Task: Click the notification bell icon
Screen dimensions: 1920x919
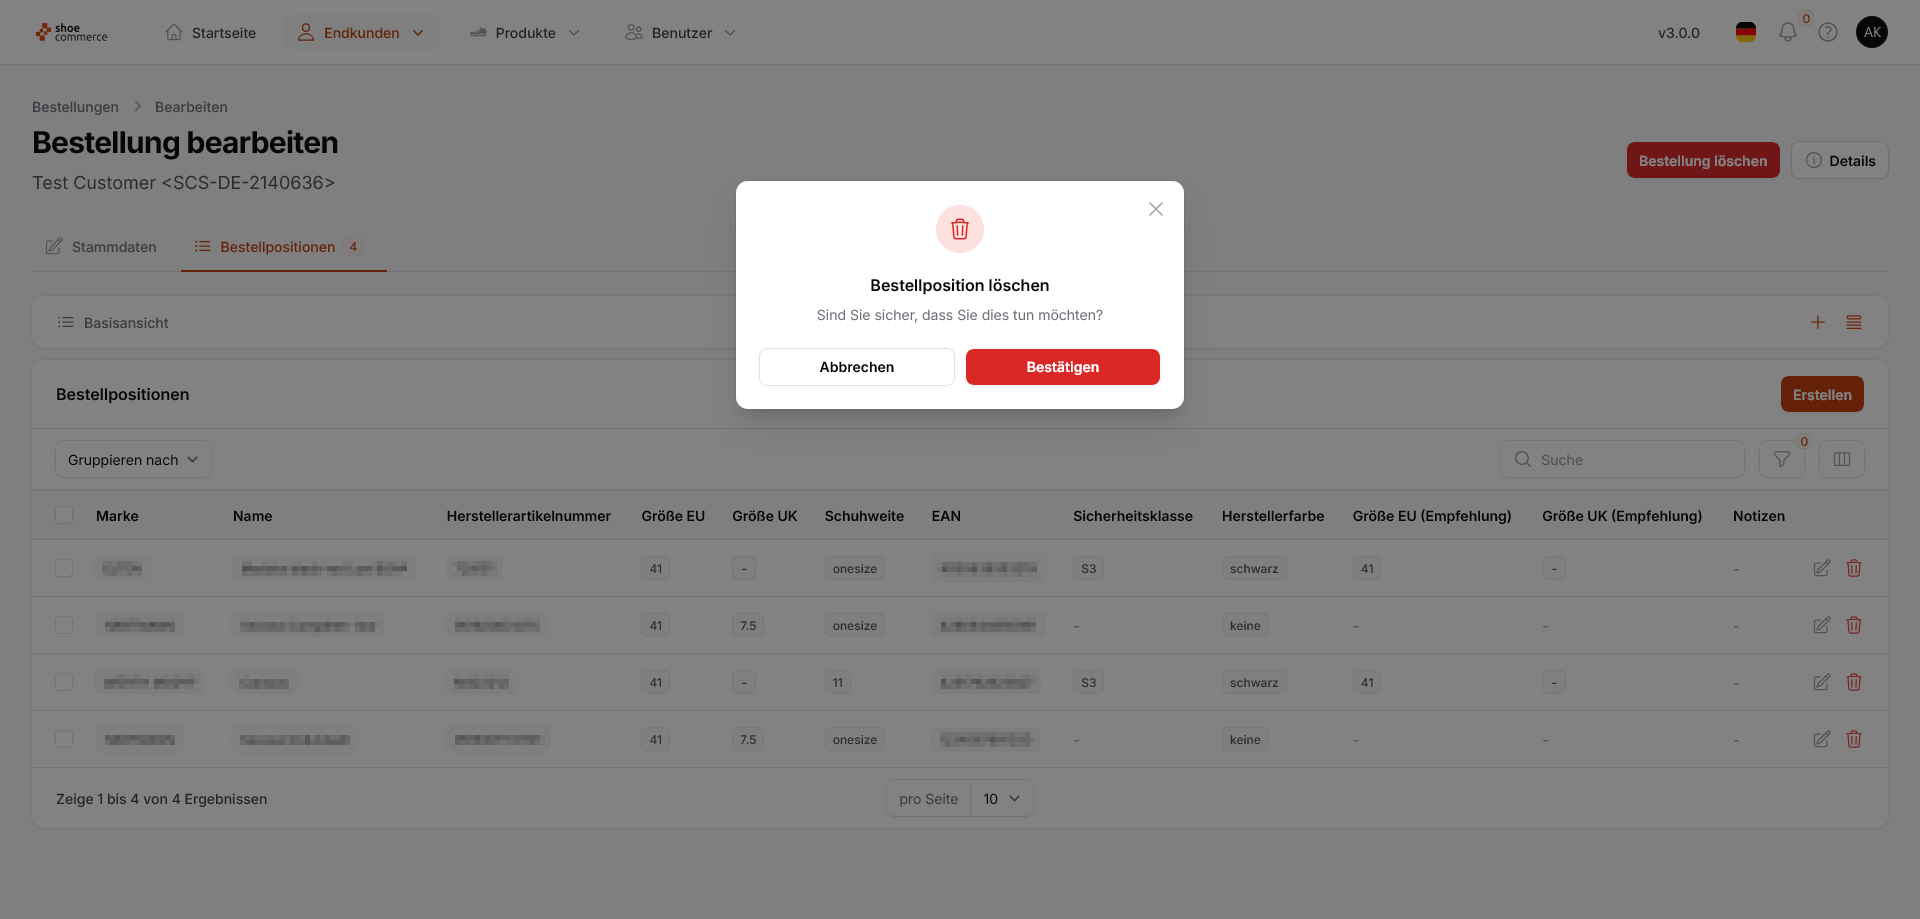Action: [x=1787, y=32]
